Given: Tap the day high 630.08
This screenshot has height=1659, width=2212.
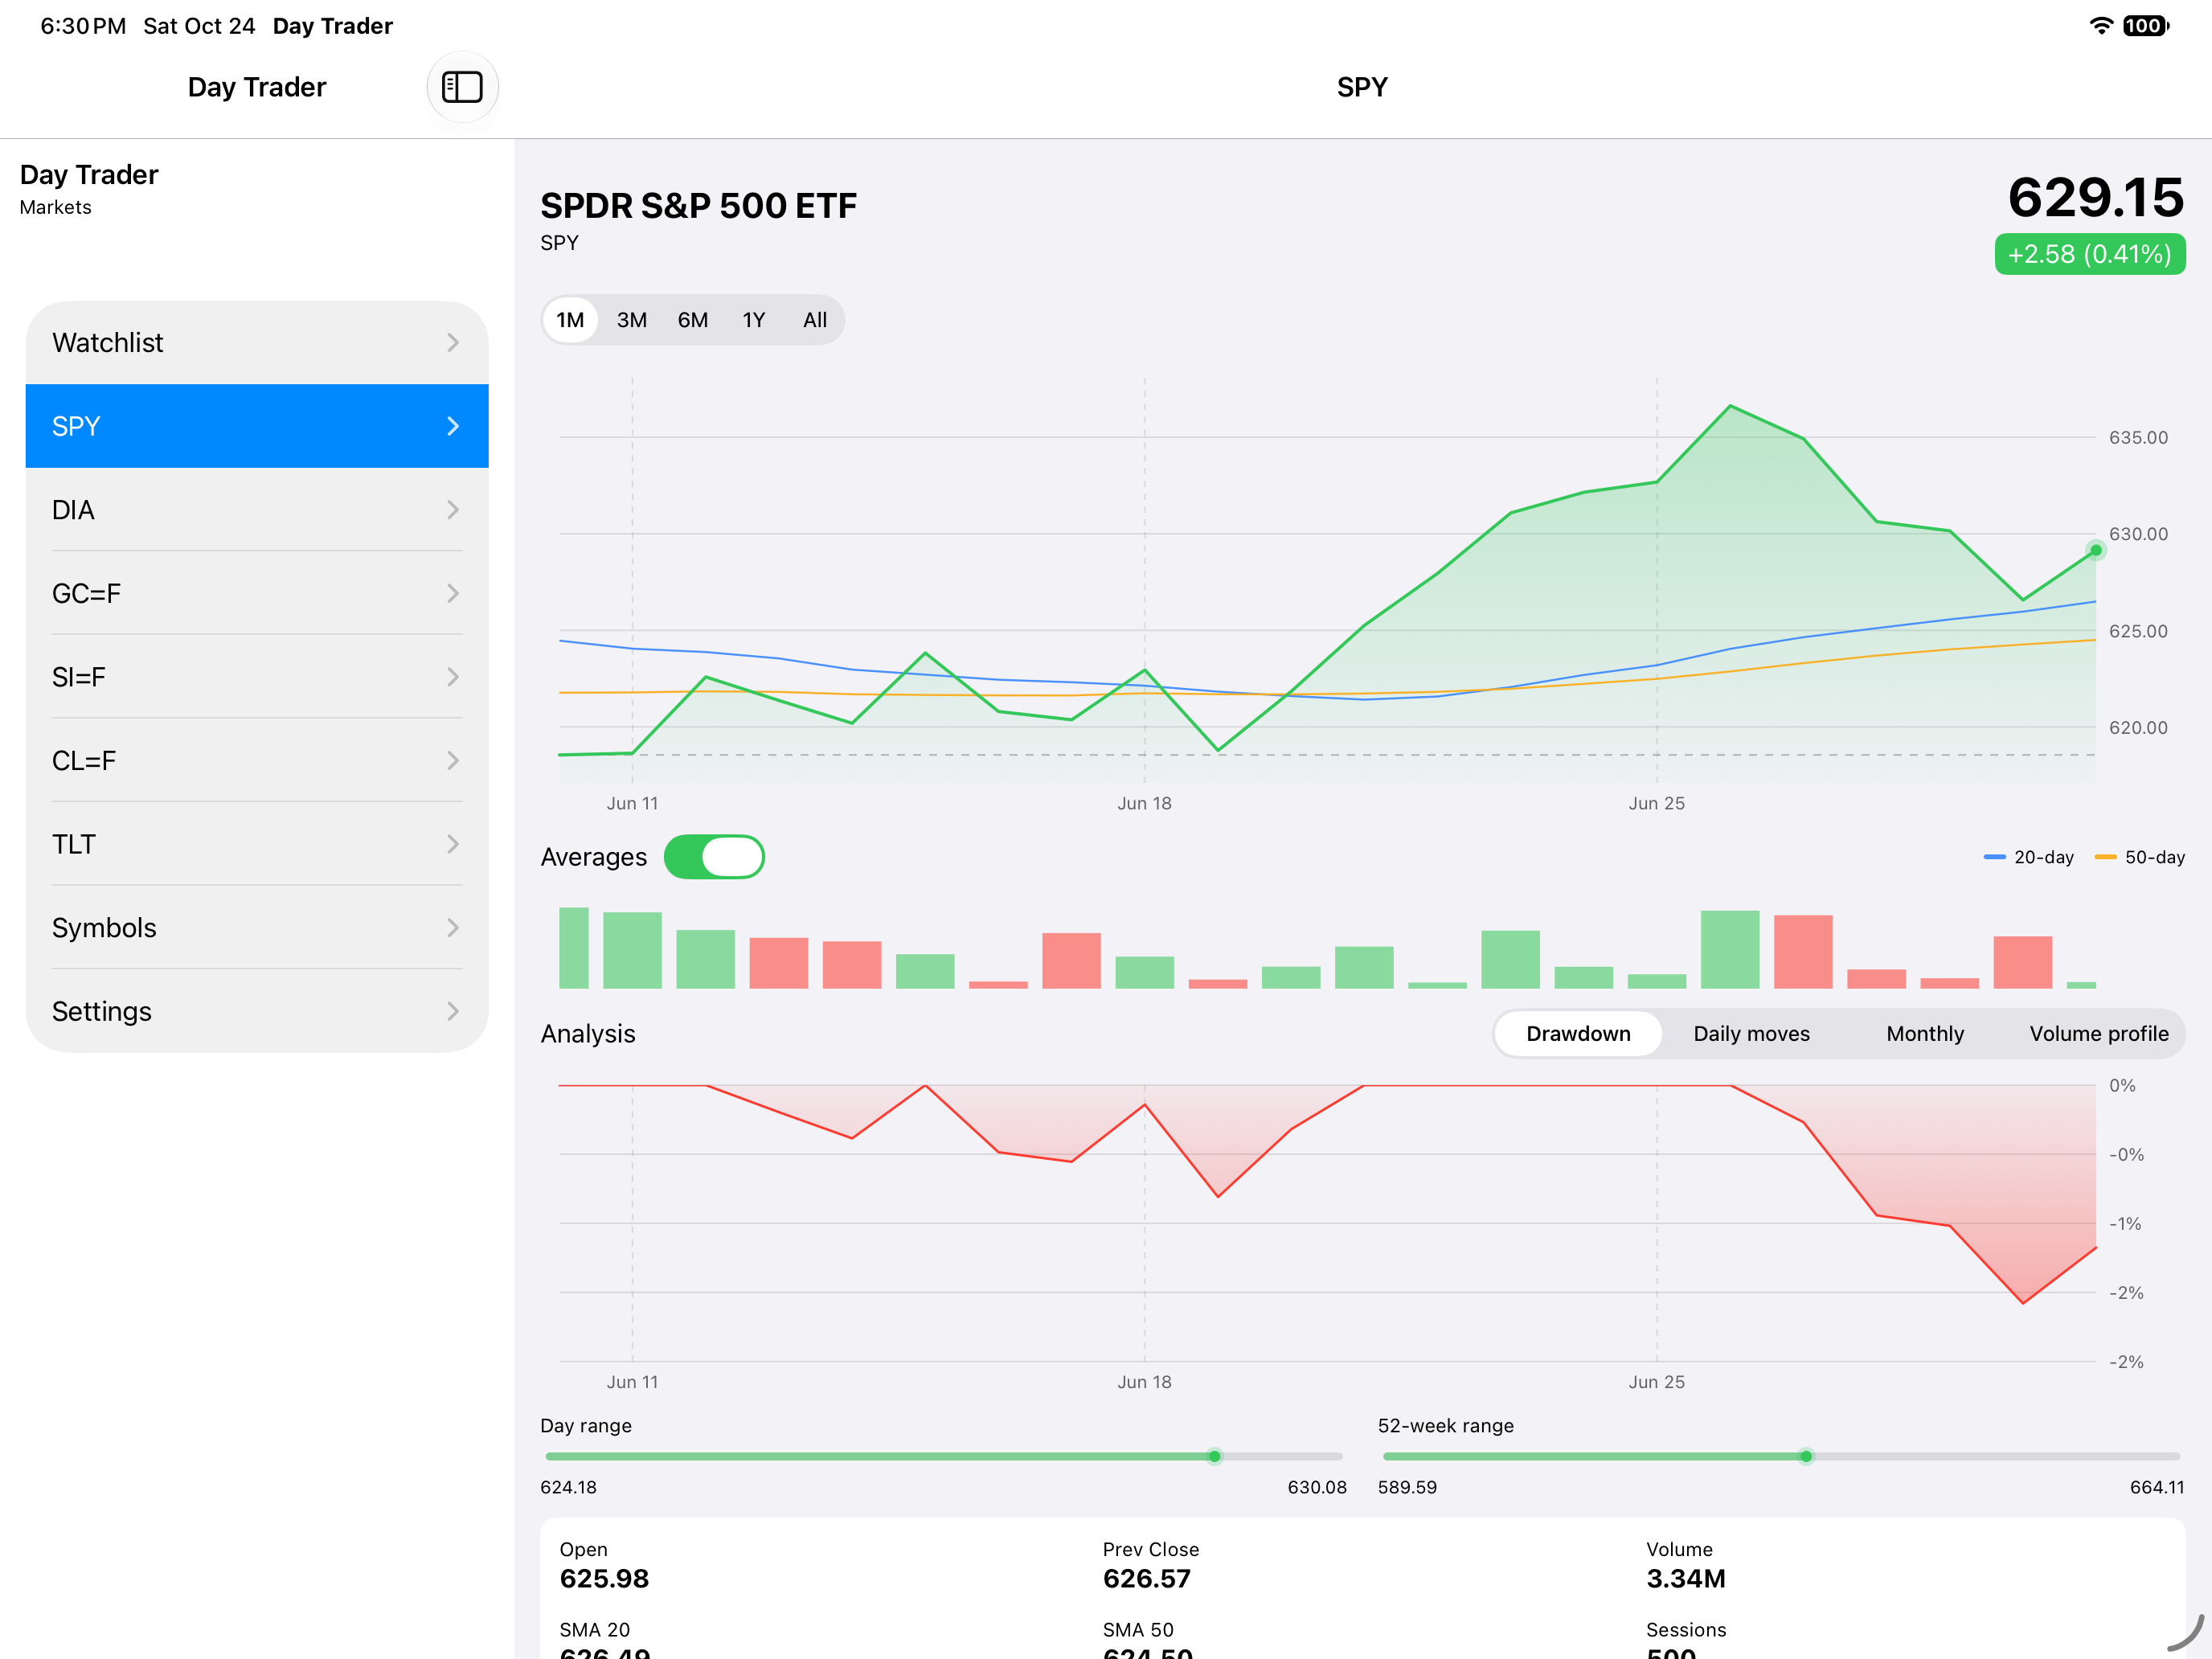Looking at the screenshot, I should pos(1317,1487).
